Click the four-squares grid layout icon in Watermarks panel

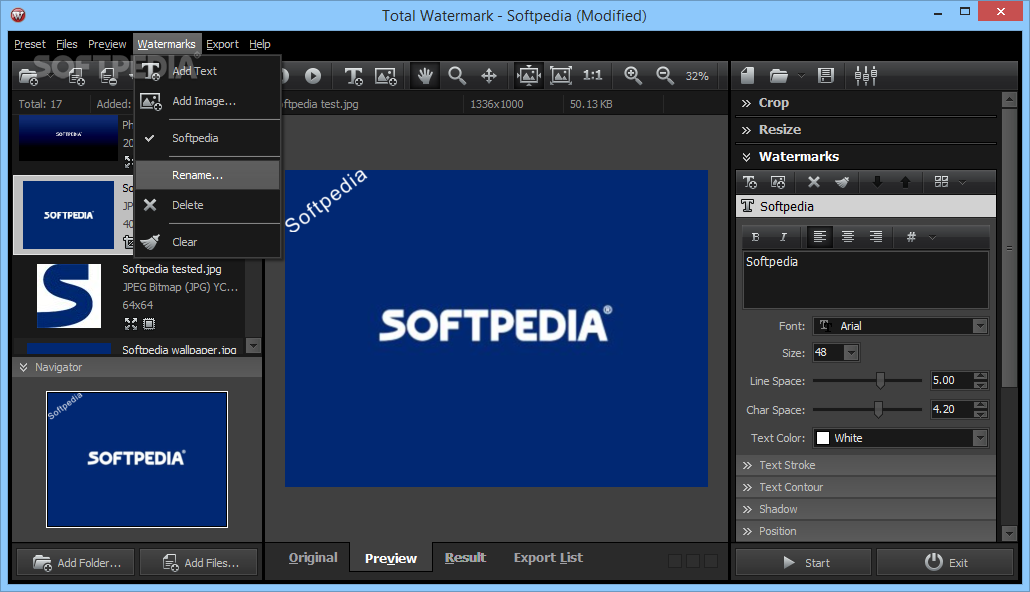click(x=941, y=182)
